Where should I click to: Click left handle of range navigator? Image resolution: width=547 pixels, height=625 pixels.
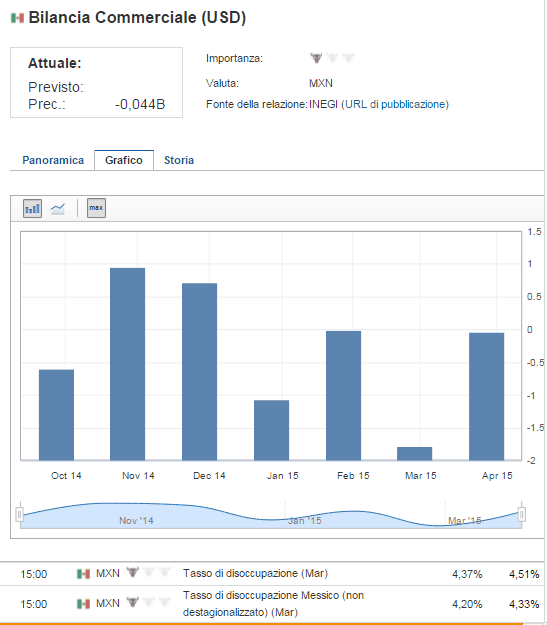coord(20,515)
